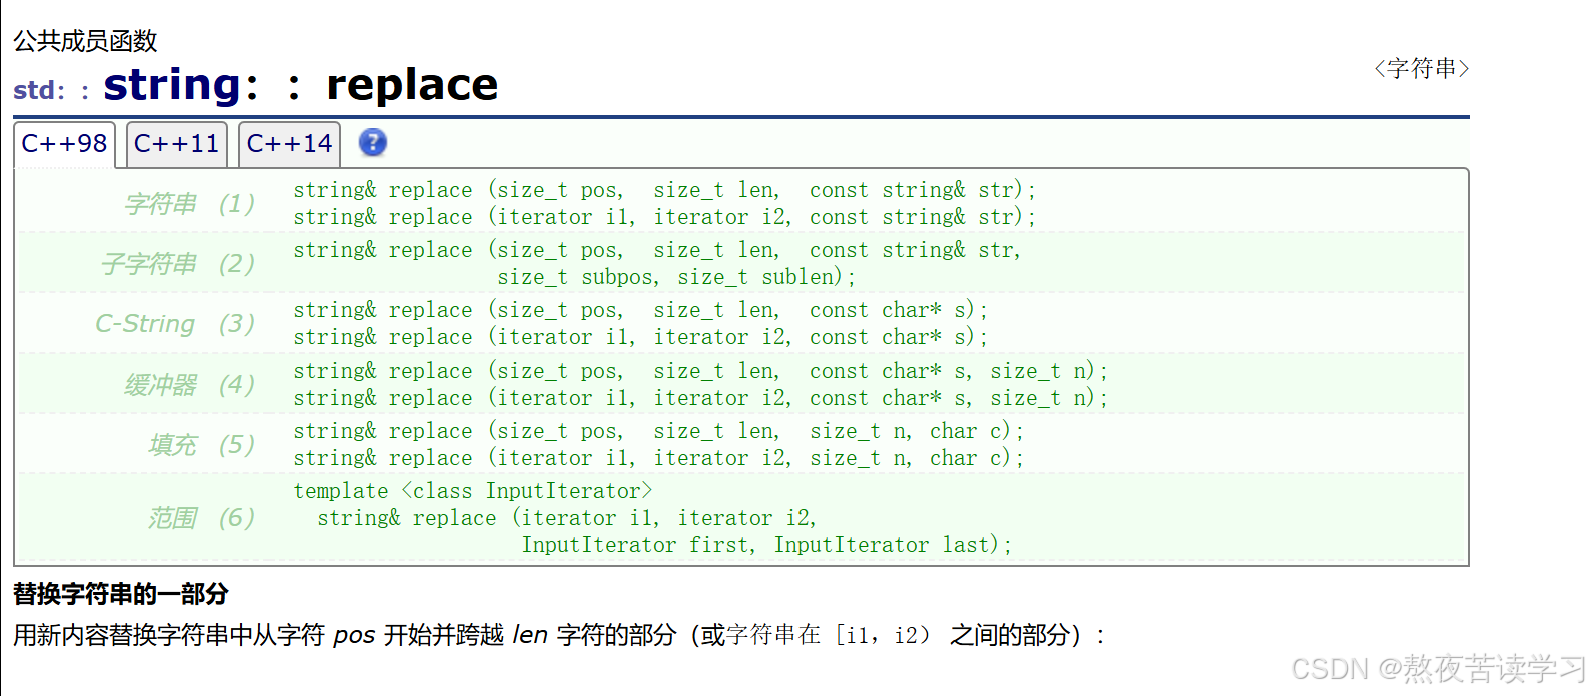Click the 'string' class name in the title
The height and width of the screenshot is (696, 1592).
click(172, 85)
